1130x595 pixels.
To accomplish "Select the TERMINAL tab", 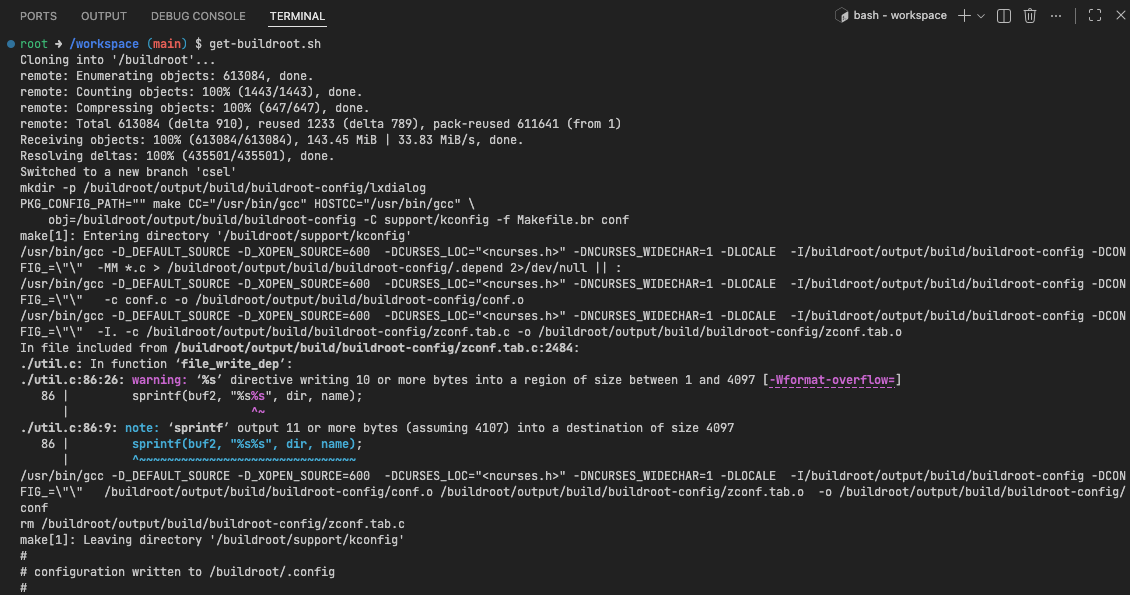I will pyautogui.click(x=297, y=16).
